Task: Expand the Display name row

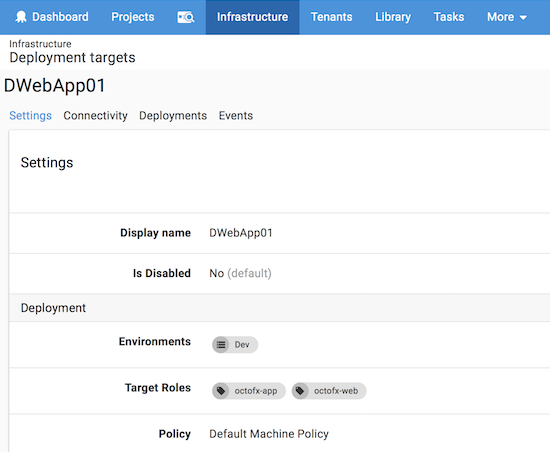Action: click(x=280, y=233)
